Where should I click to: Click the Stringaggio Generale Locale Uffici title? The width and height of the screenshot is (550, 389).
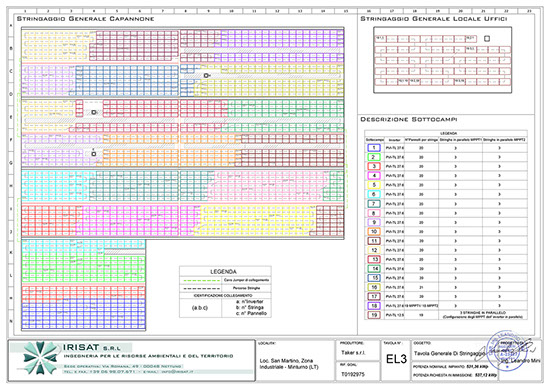tap(434, 19)
